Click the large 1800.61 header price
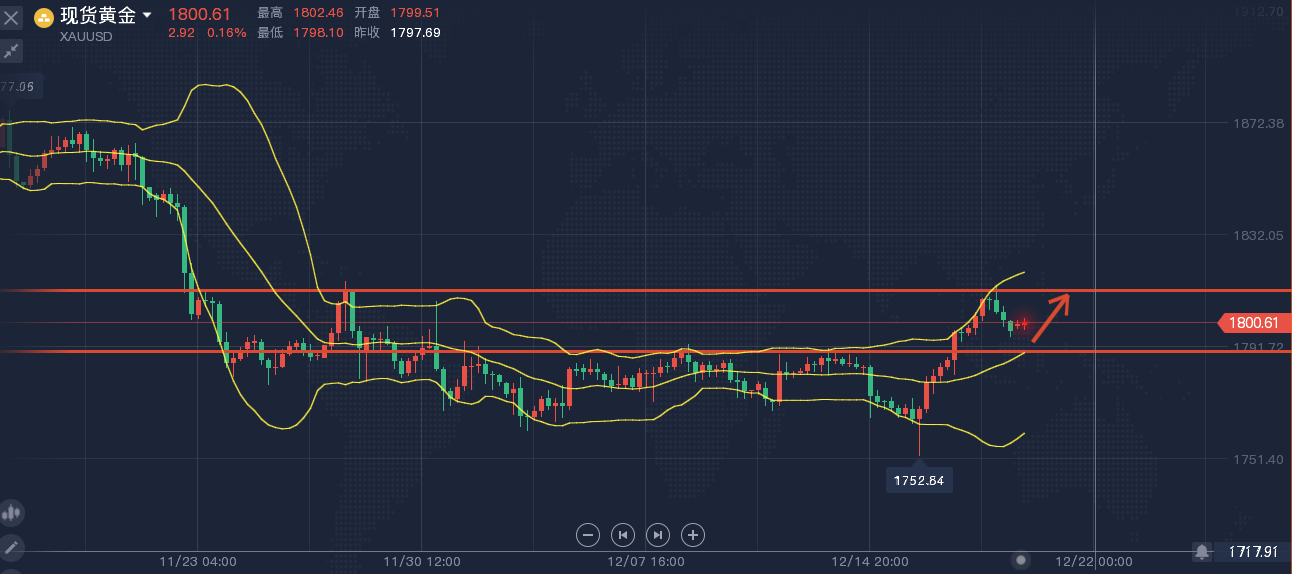1292x574 pixels. click(199, 13)
